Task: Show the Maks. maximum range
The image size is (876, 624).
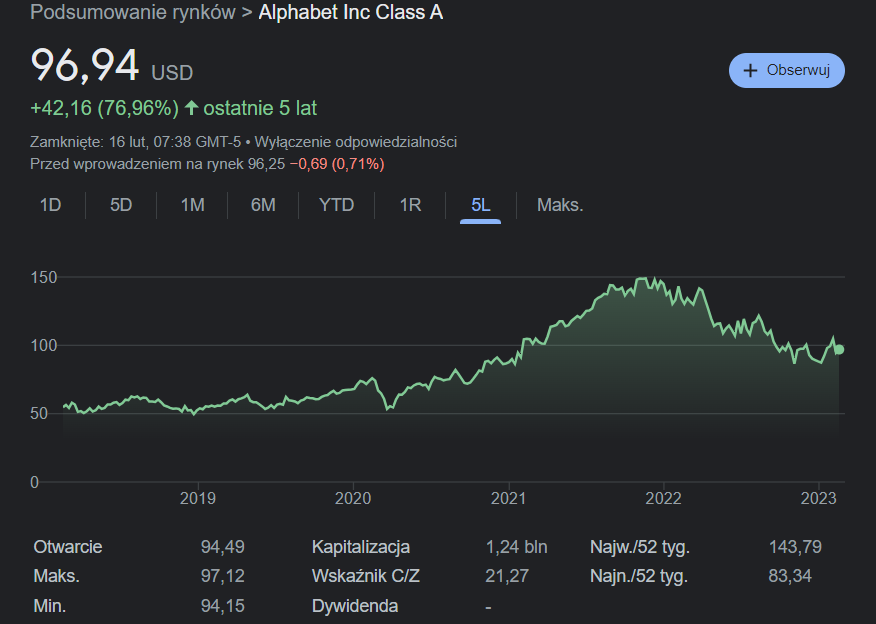Action: click(560, 205)
